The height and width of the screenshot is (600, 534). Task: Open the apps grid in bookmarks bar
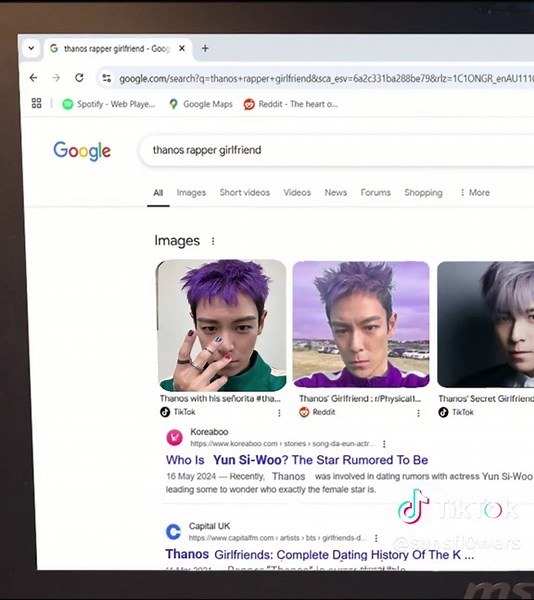point(36,103)
